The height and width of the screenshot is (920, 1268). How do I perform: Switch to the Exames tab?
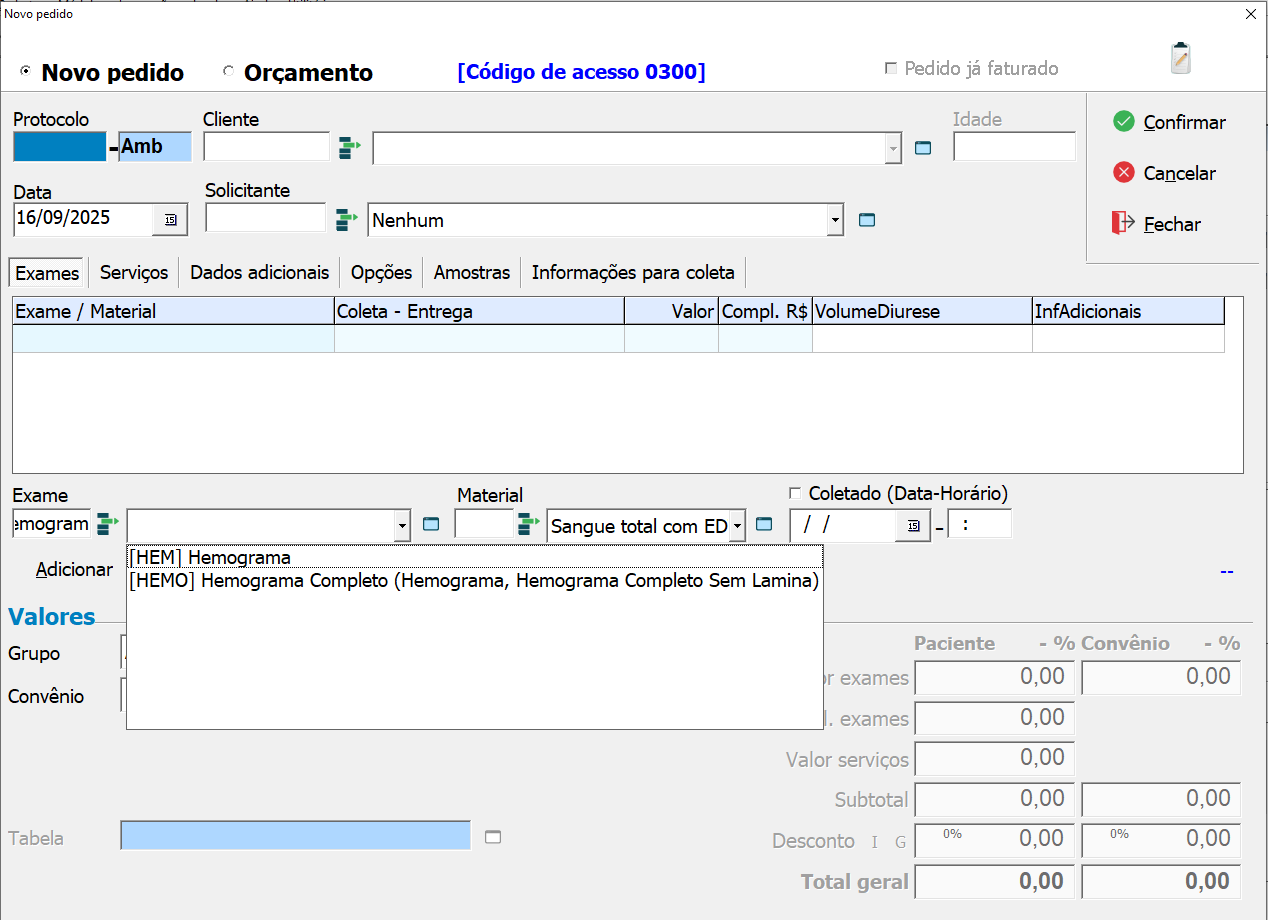point(48,273)
